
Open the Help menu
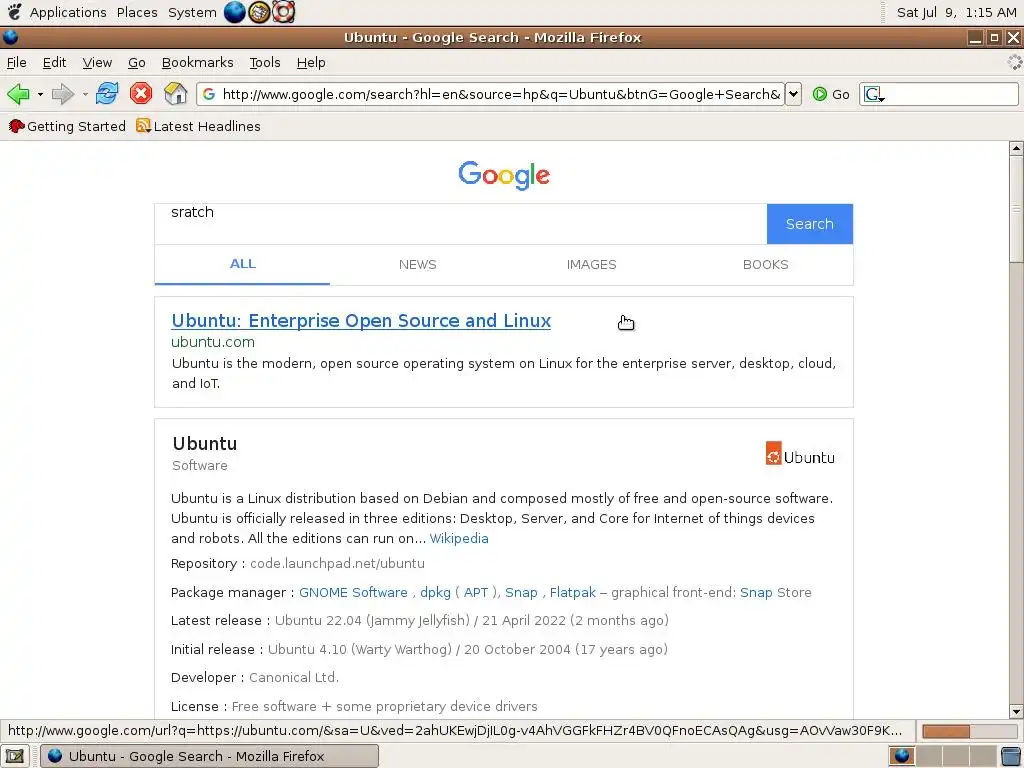pyautogui.click(x=311, y=63)
